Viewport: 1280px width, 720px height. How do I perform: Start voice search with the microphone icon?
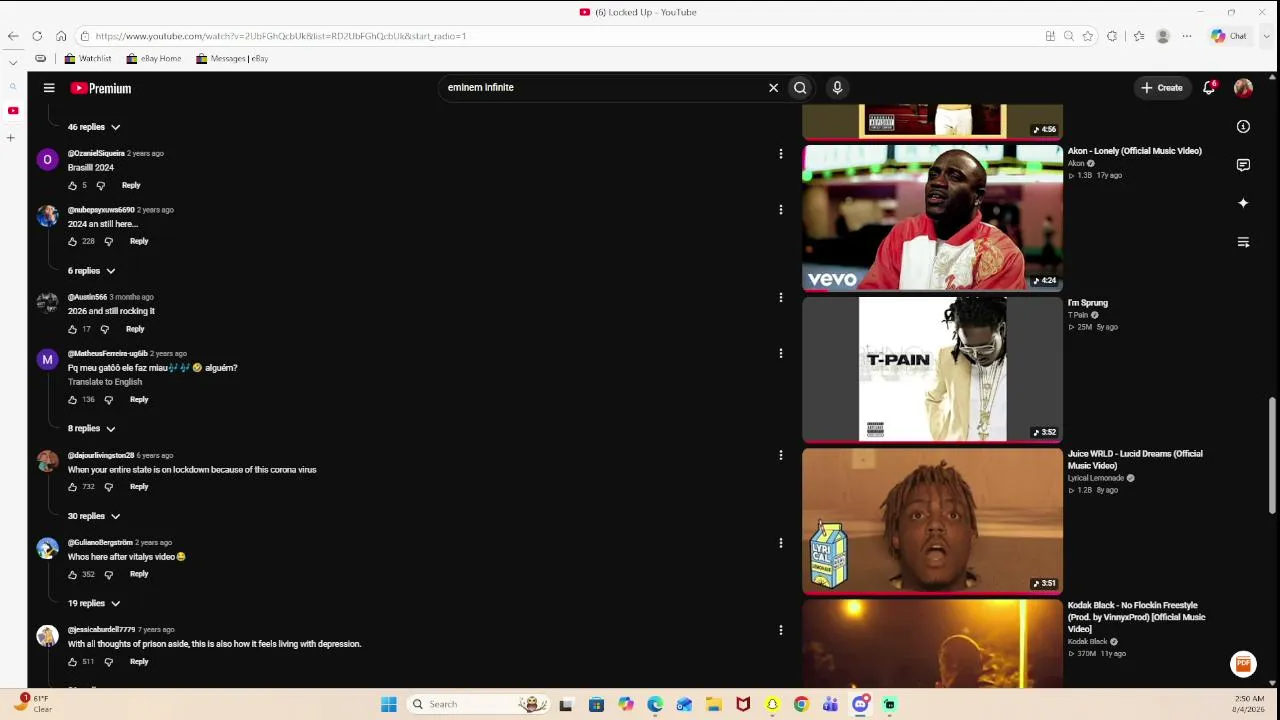pos(837,88)
